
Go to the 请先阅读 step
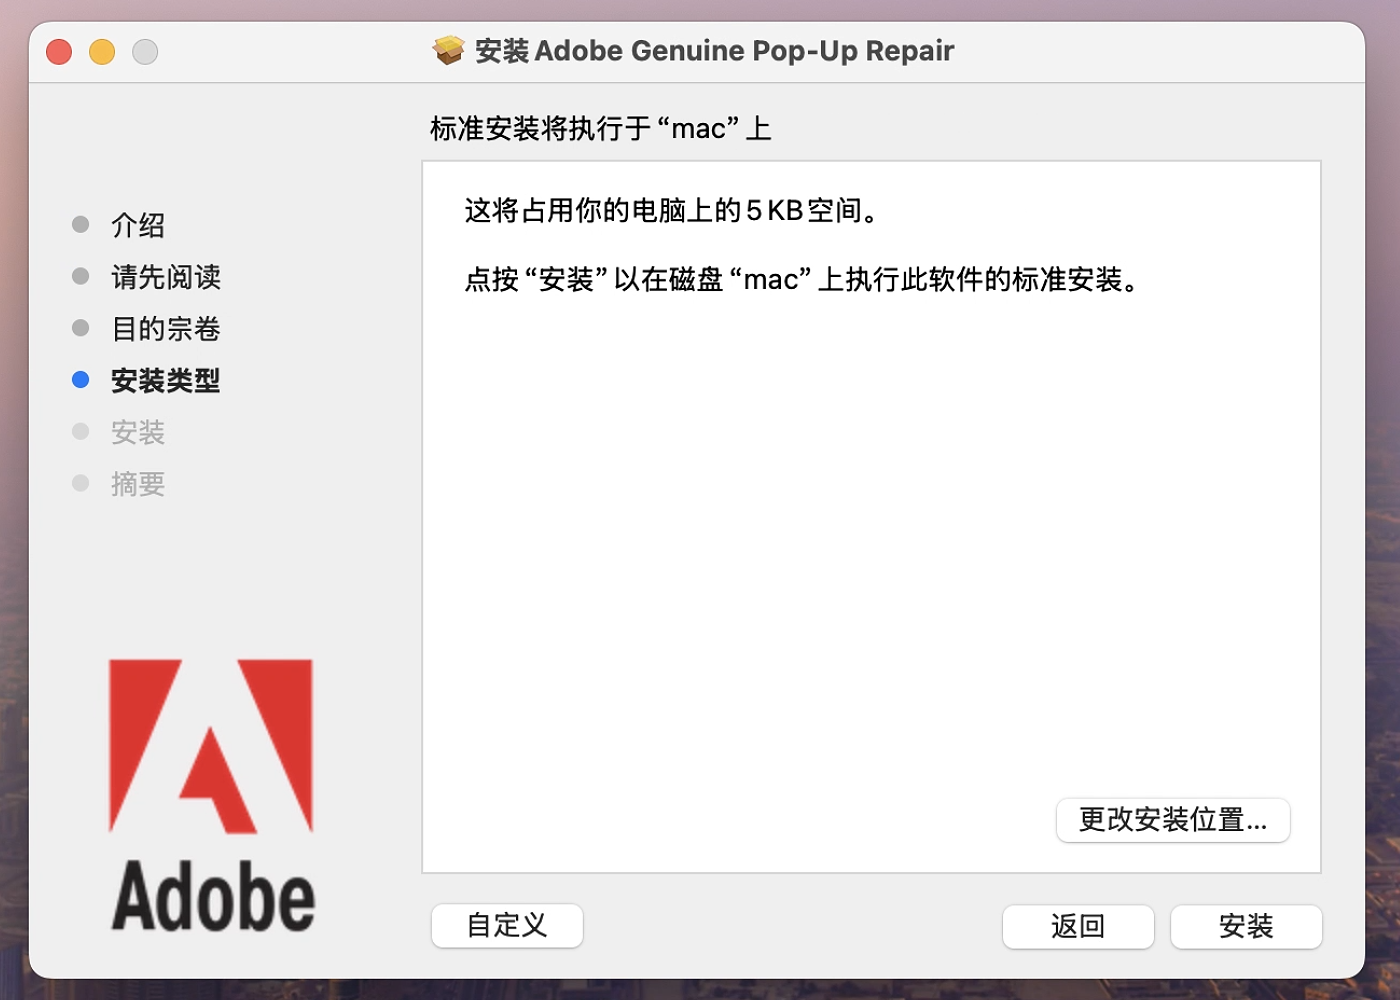165,277
